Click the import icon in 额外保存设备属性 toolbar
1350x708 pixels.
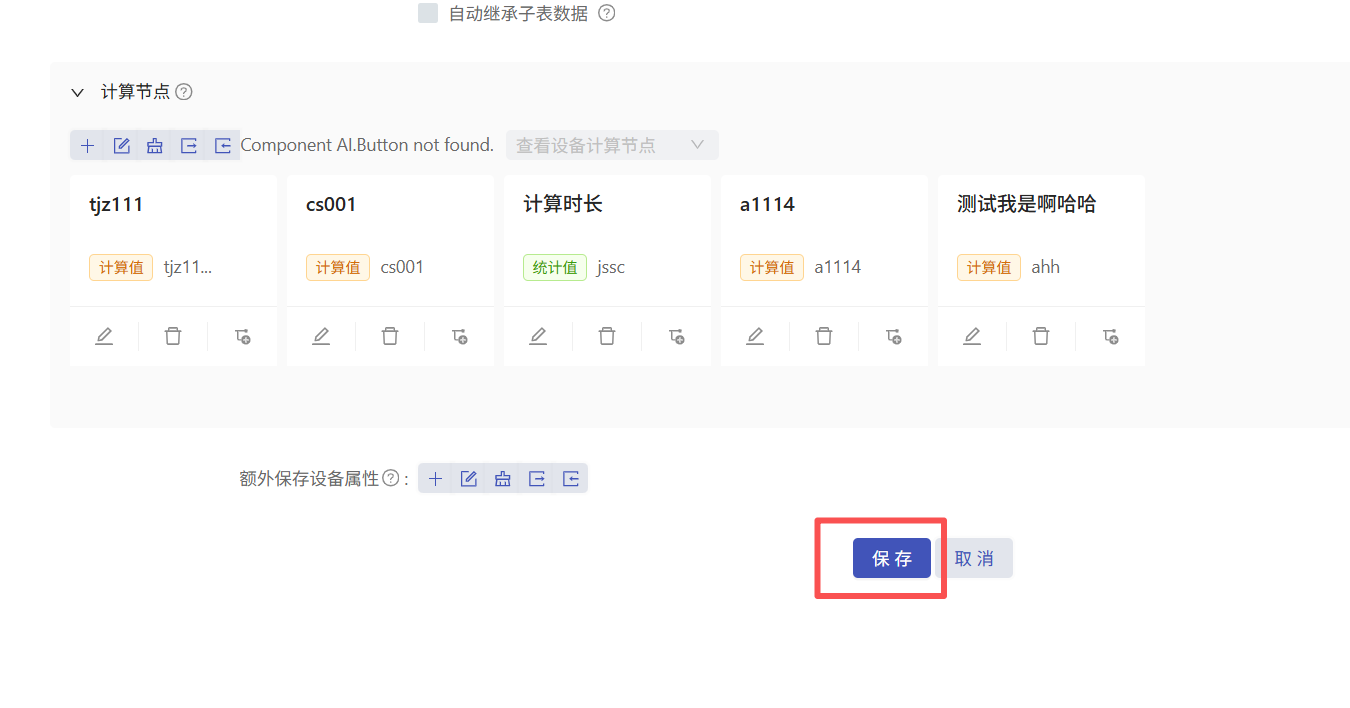click(x=571, y=479)
